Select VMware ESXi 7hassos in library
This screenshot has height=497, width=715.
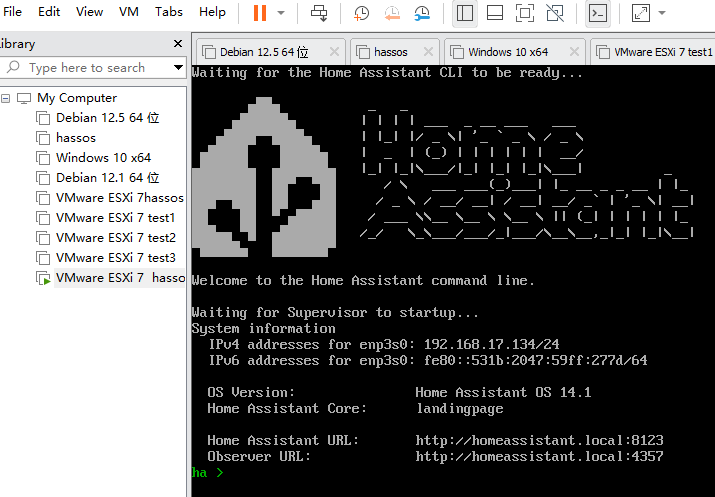pos(119,198)
